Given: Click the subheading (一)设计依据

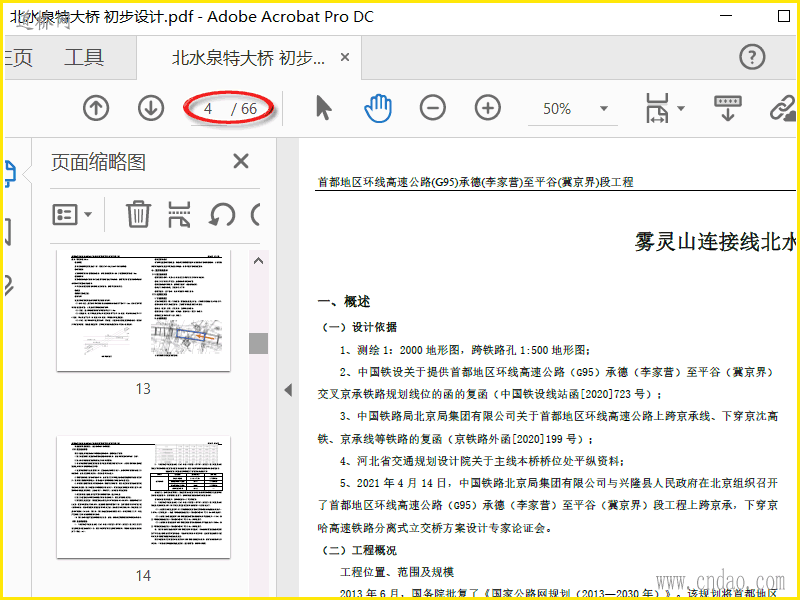Looking at the screenshot, I should click(x=359, y=327).
